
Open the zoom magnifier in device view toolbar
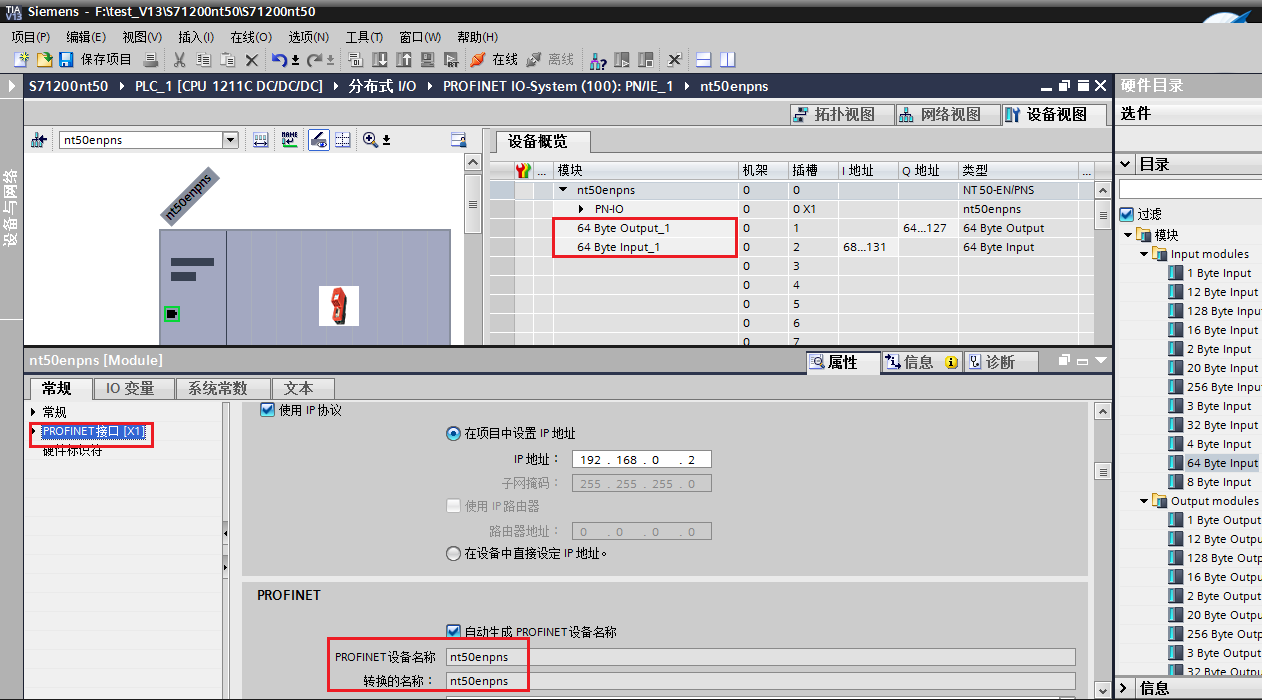(x=370, y=139)
